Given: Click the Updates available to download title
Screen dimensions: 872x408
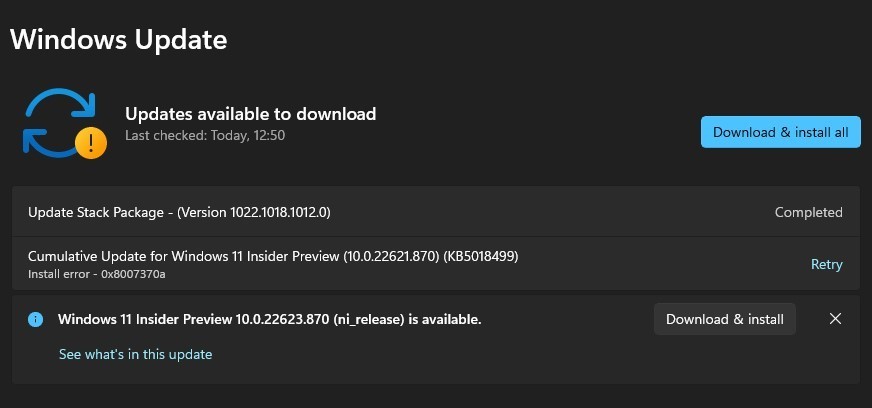Looking at the screenshot, I should 251,114.
